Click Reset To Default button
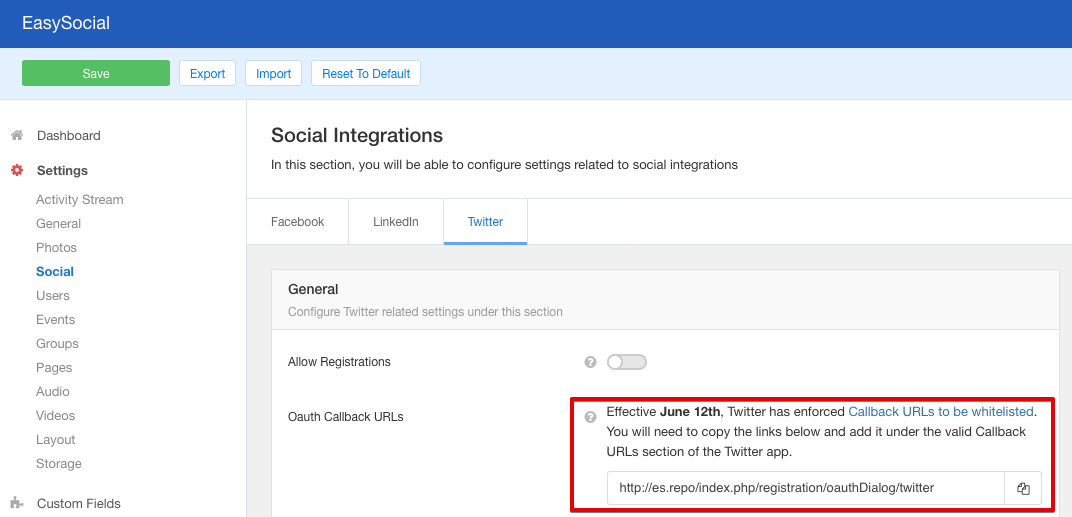 click(366, 73)
